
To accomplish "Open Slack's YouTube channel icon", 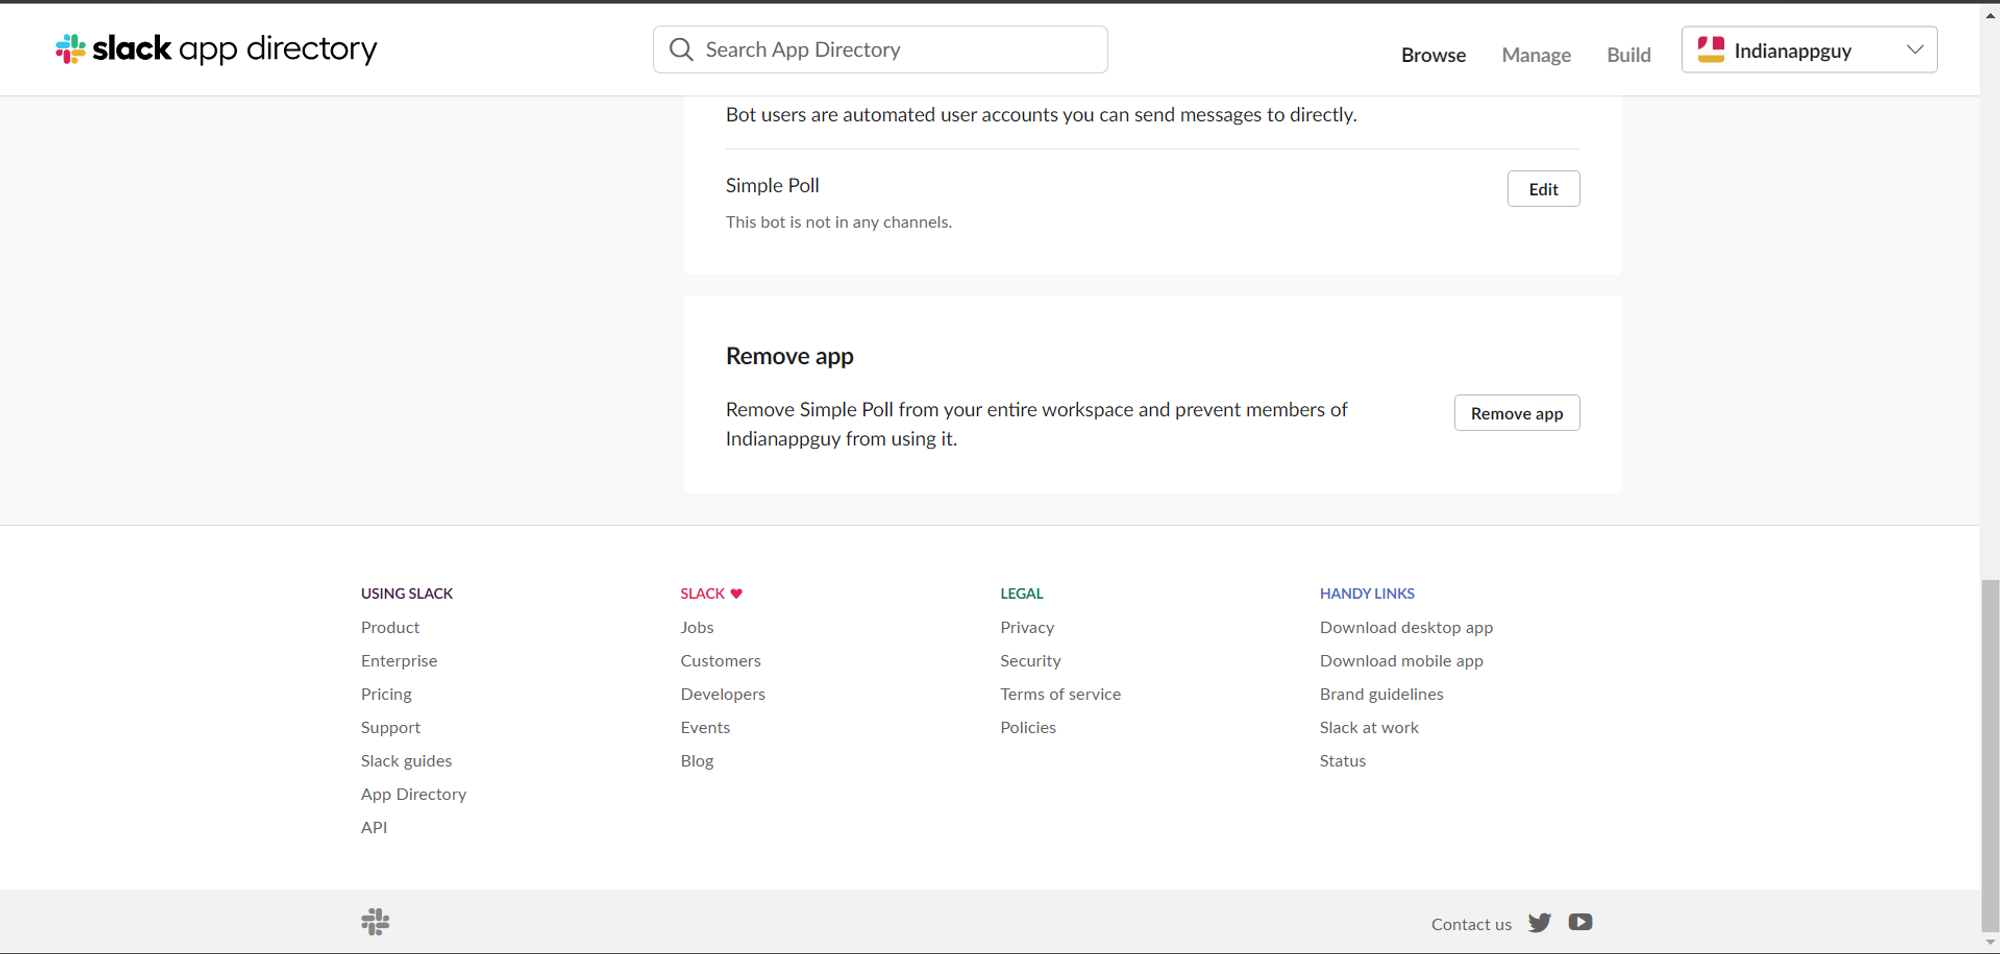I will click(x=1580, y=922).
